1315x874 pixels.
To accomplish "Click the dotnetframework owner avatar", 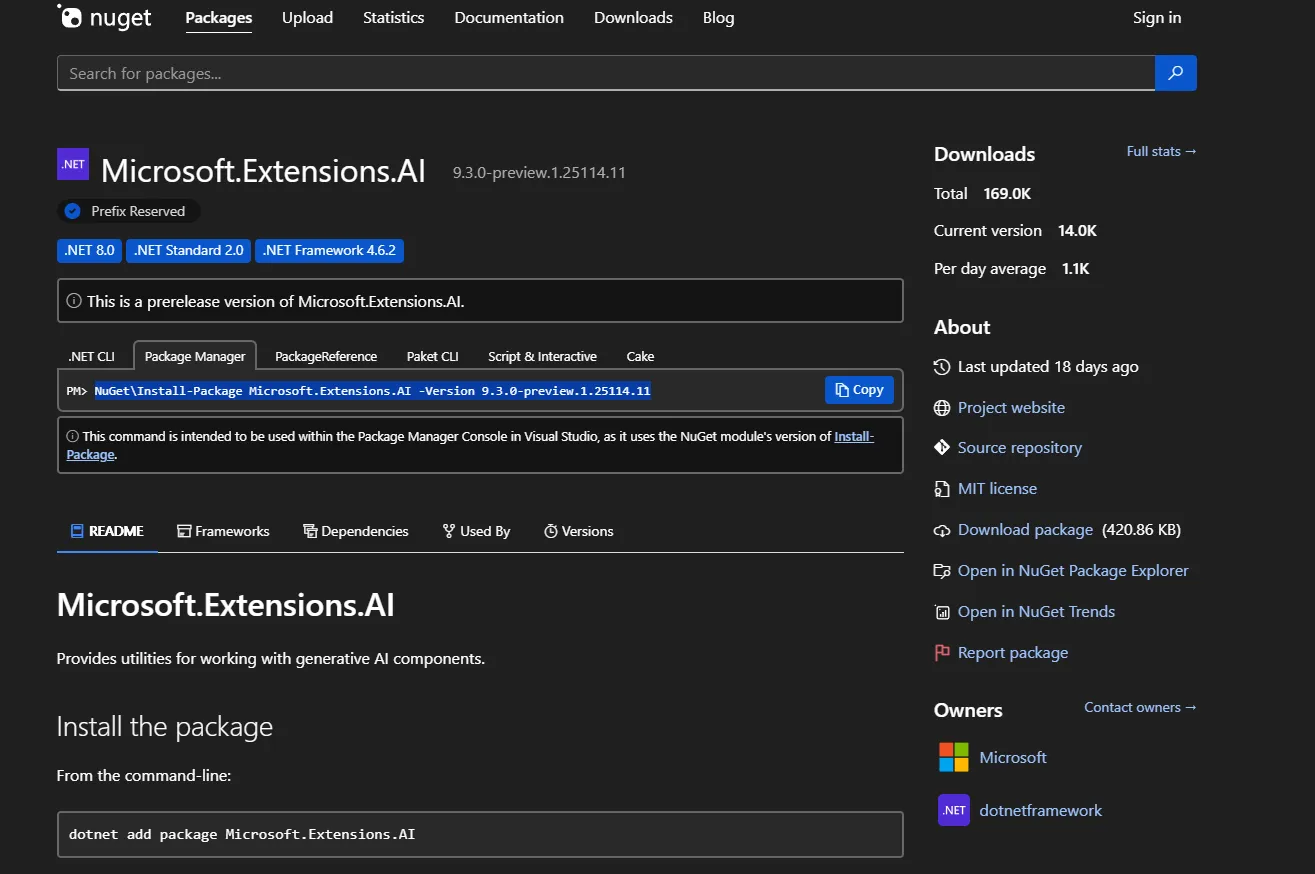I will (954, 810).
